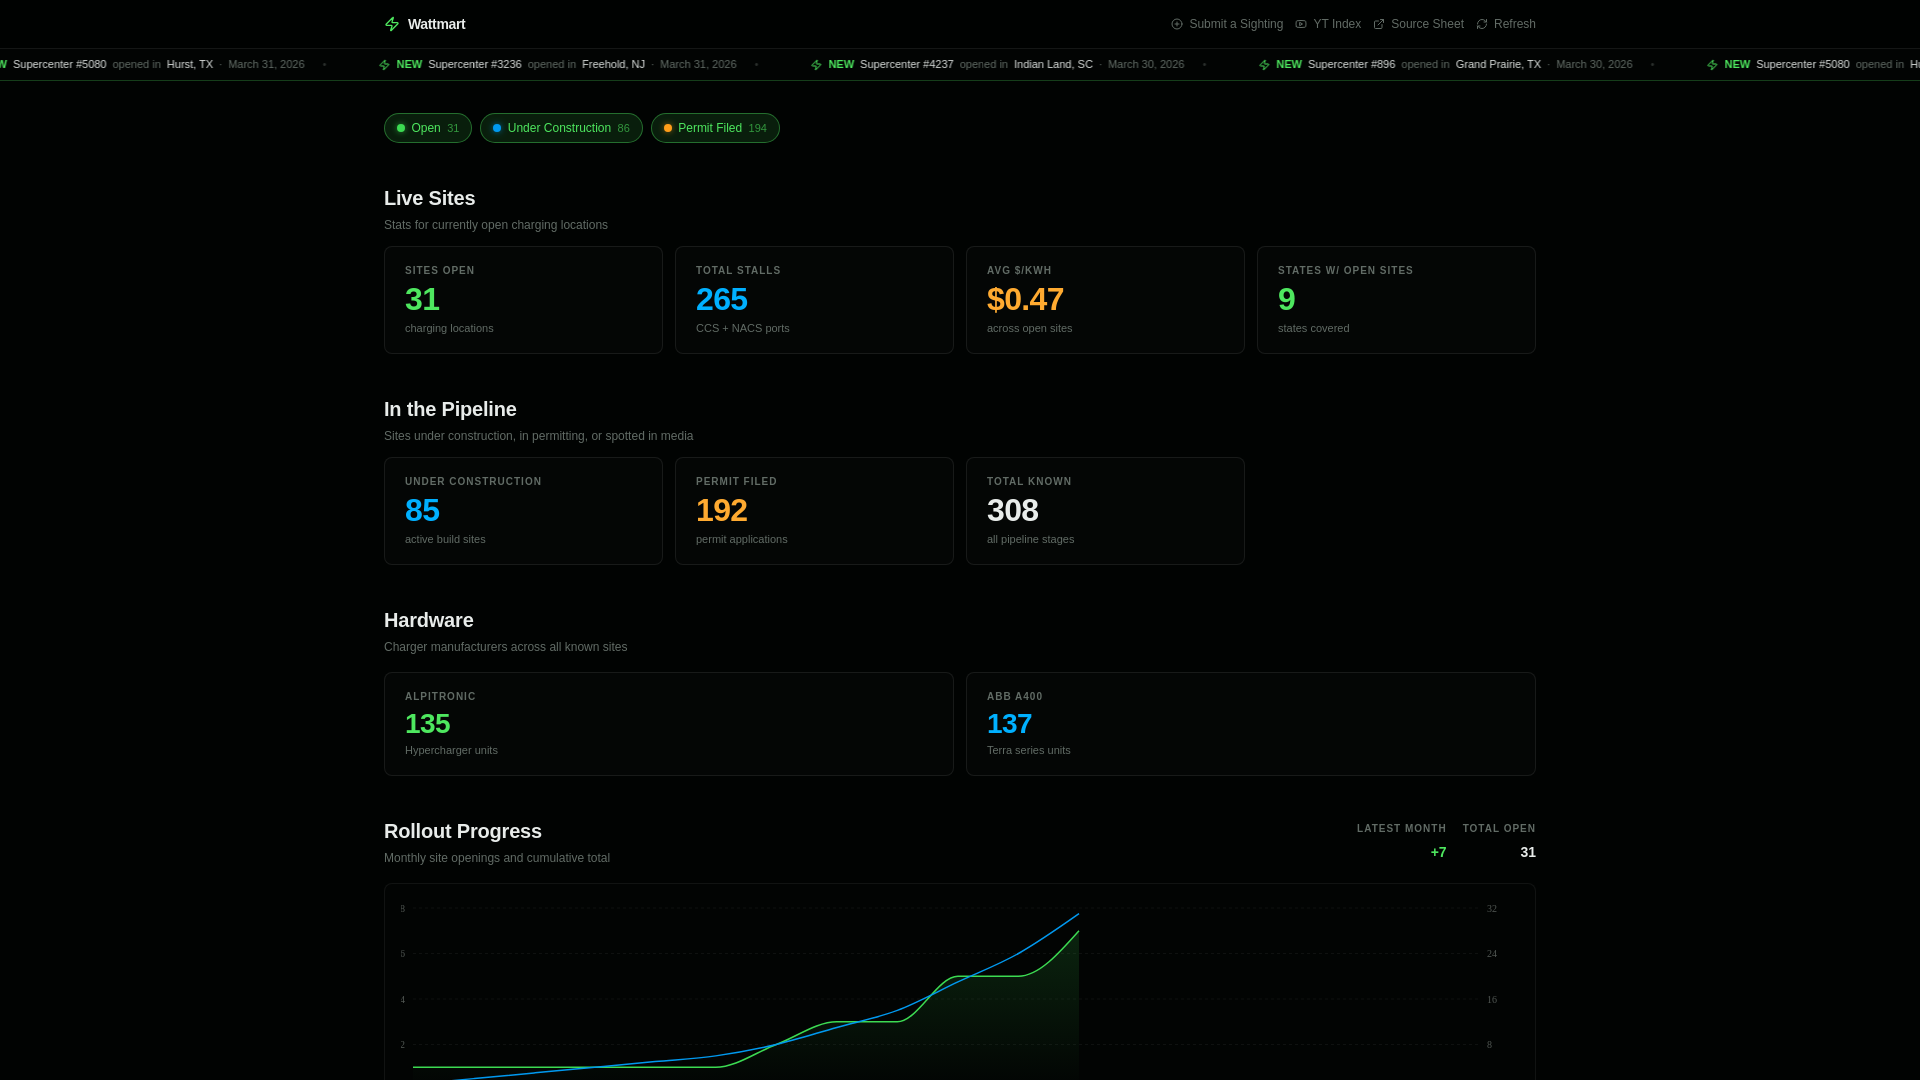Click the circular arrows Refresh icon
The image size is (1920, 1080).
(x=1482, y=24)
